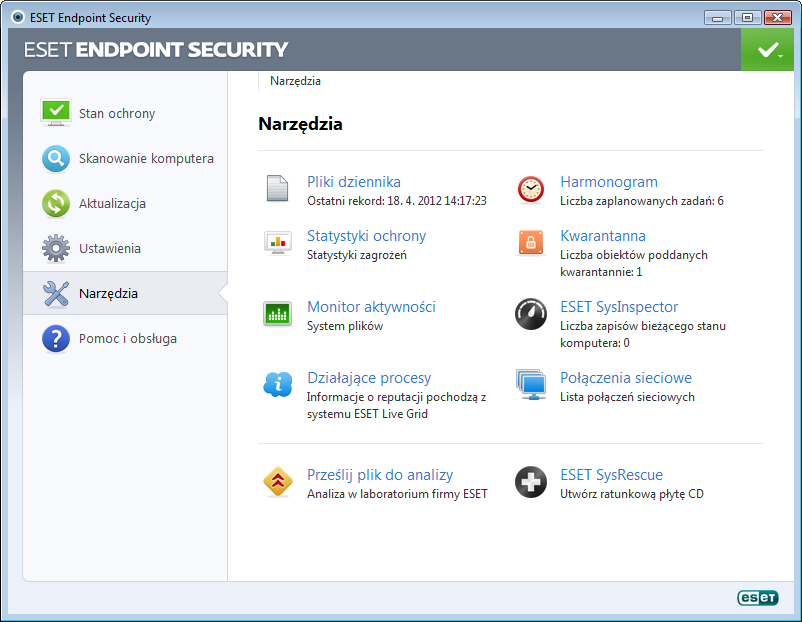This screenshot has width=802, height=622.
Task: Click text 'Ostatni rekord: 18. 4. 2012 14:17:23'
Action: click(396, 201)
